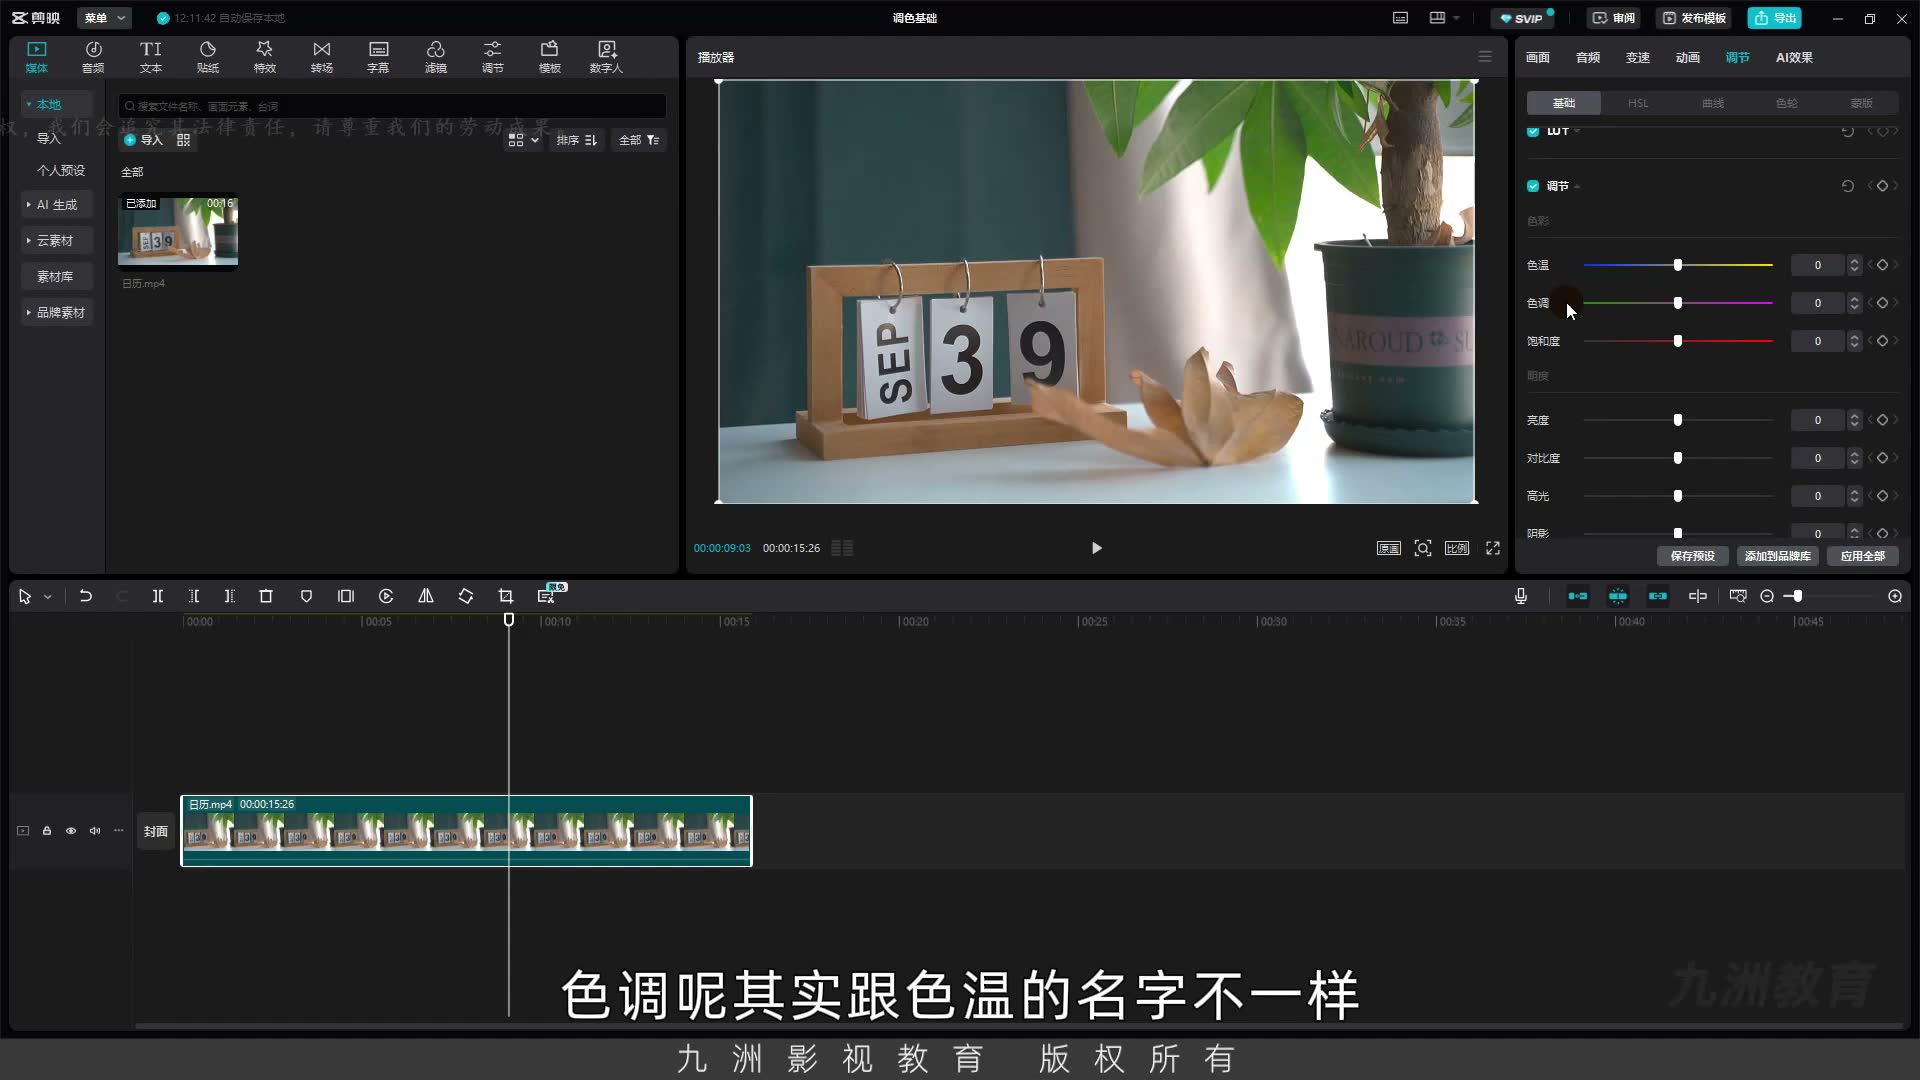The height and width of the screenshot is (1080, 1920).
Task: Click the fullscreen icon in the player
Action: [x=1493, y=548]
